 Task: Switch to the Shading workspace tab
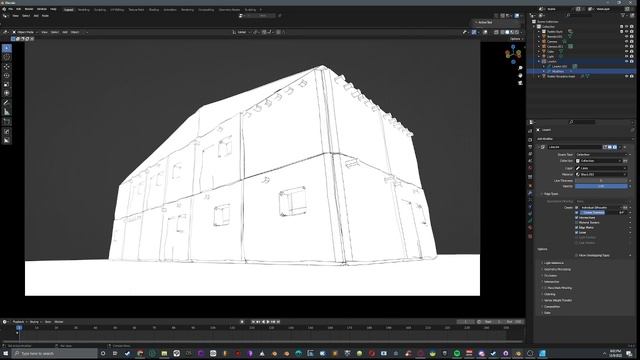(154, 9)
